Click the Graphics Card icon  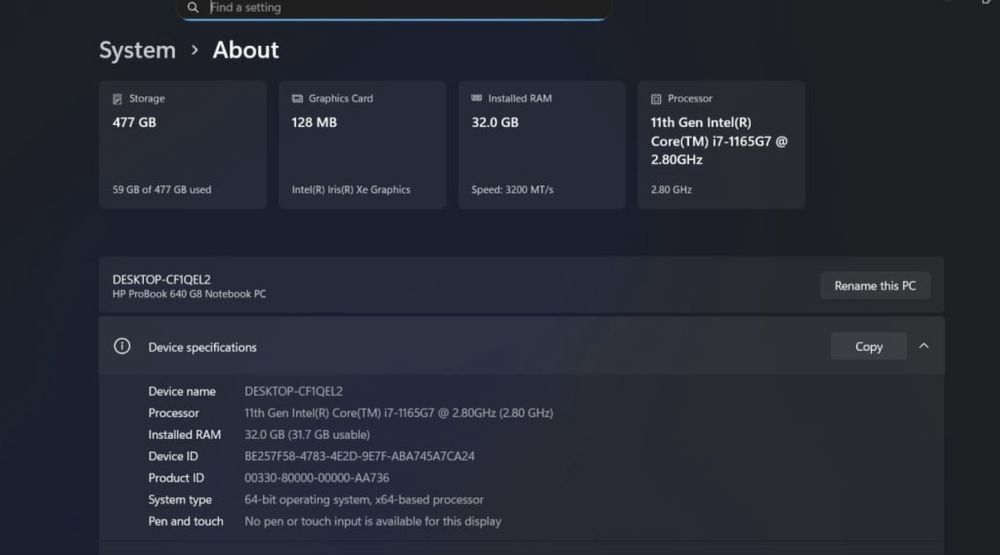coord(297,98)
